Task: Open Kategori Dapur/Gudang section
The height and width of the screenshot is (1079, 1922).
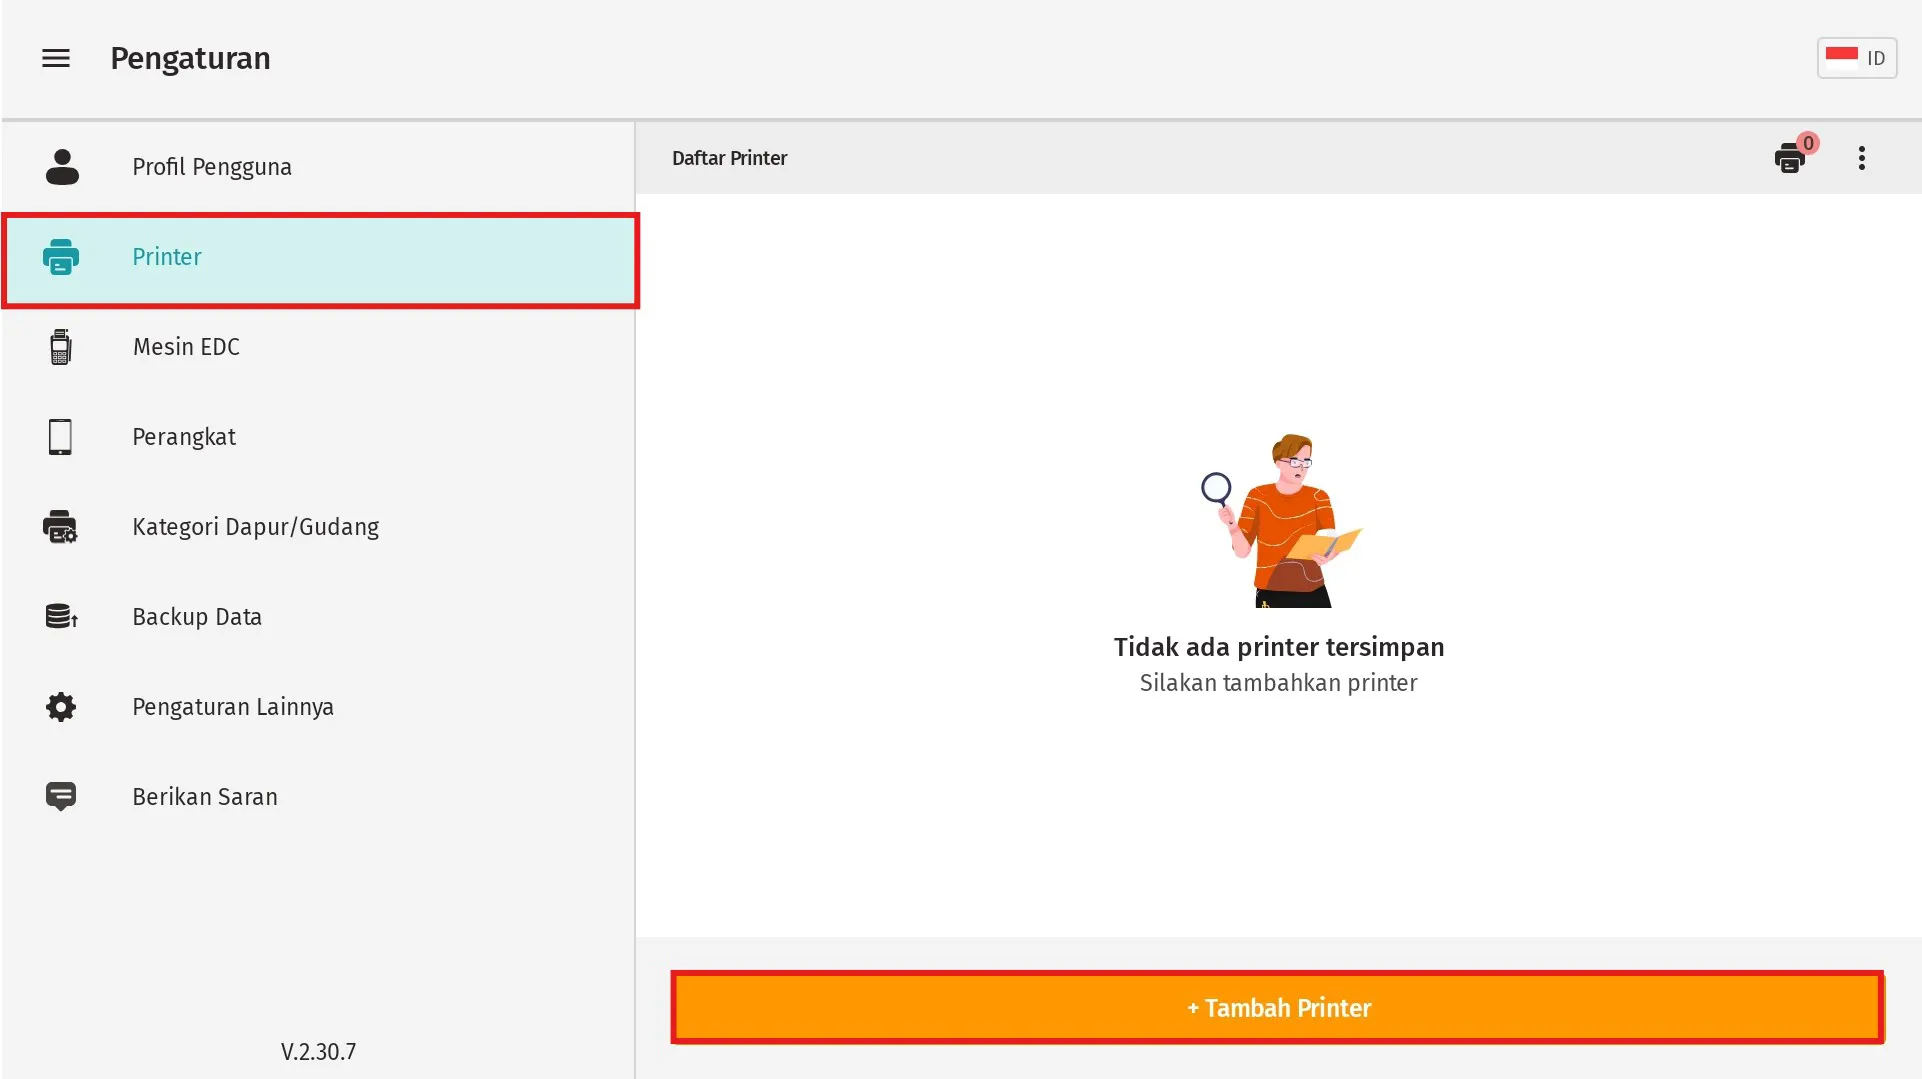Action: 256,527
